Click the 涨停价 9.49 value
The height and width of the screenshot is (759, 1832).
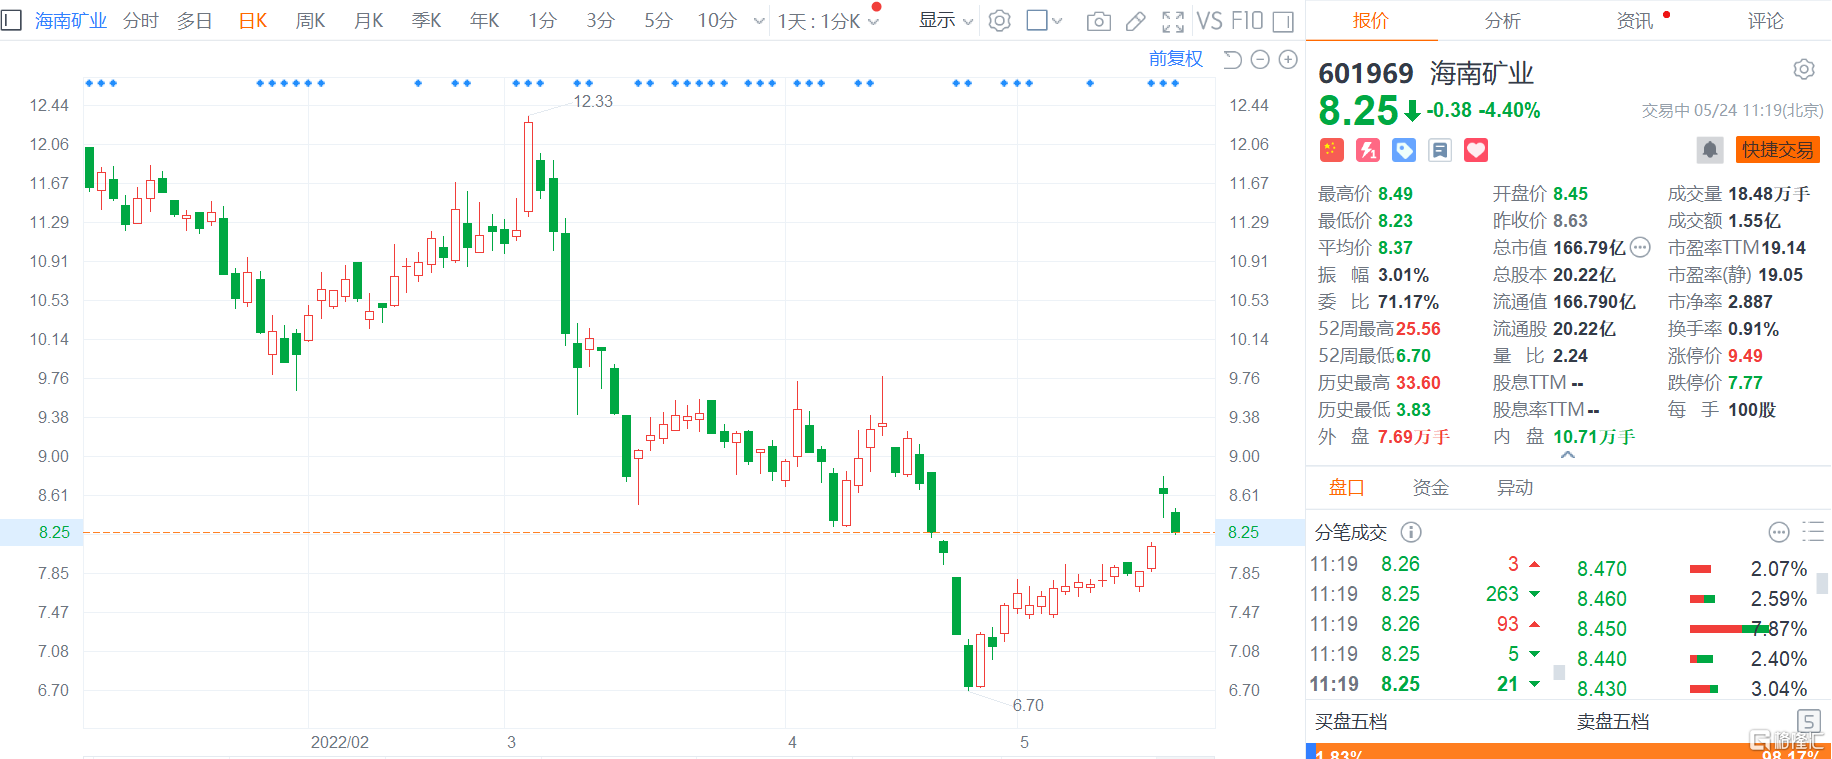(x=1745, y=356)
